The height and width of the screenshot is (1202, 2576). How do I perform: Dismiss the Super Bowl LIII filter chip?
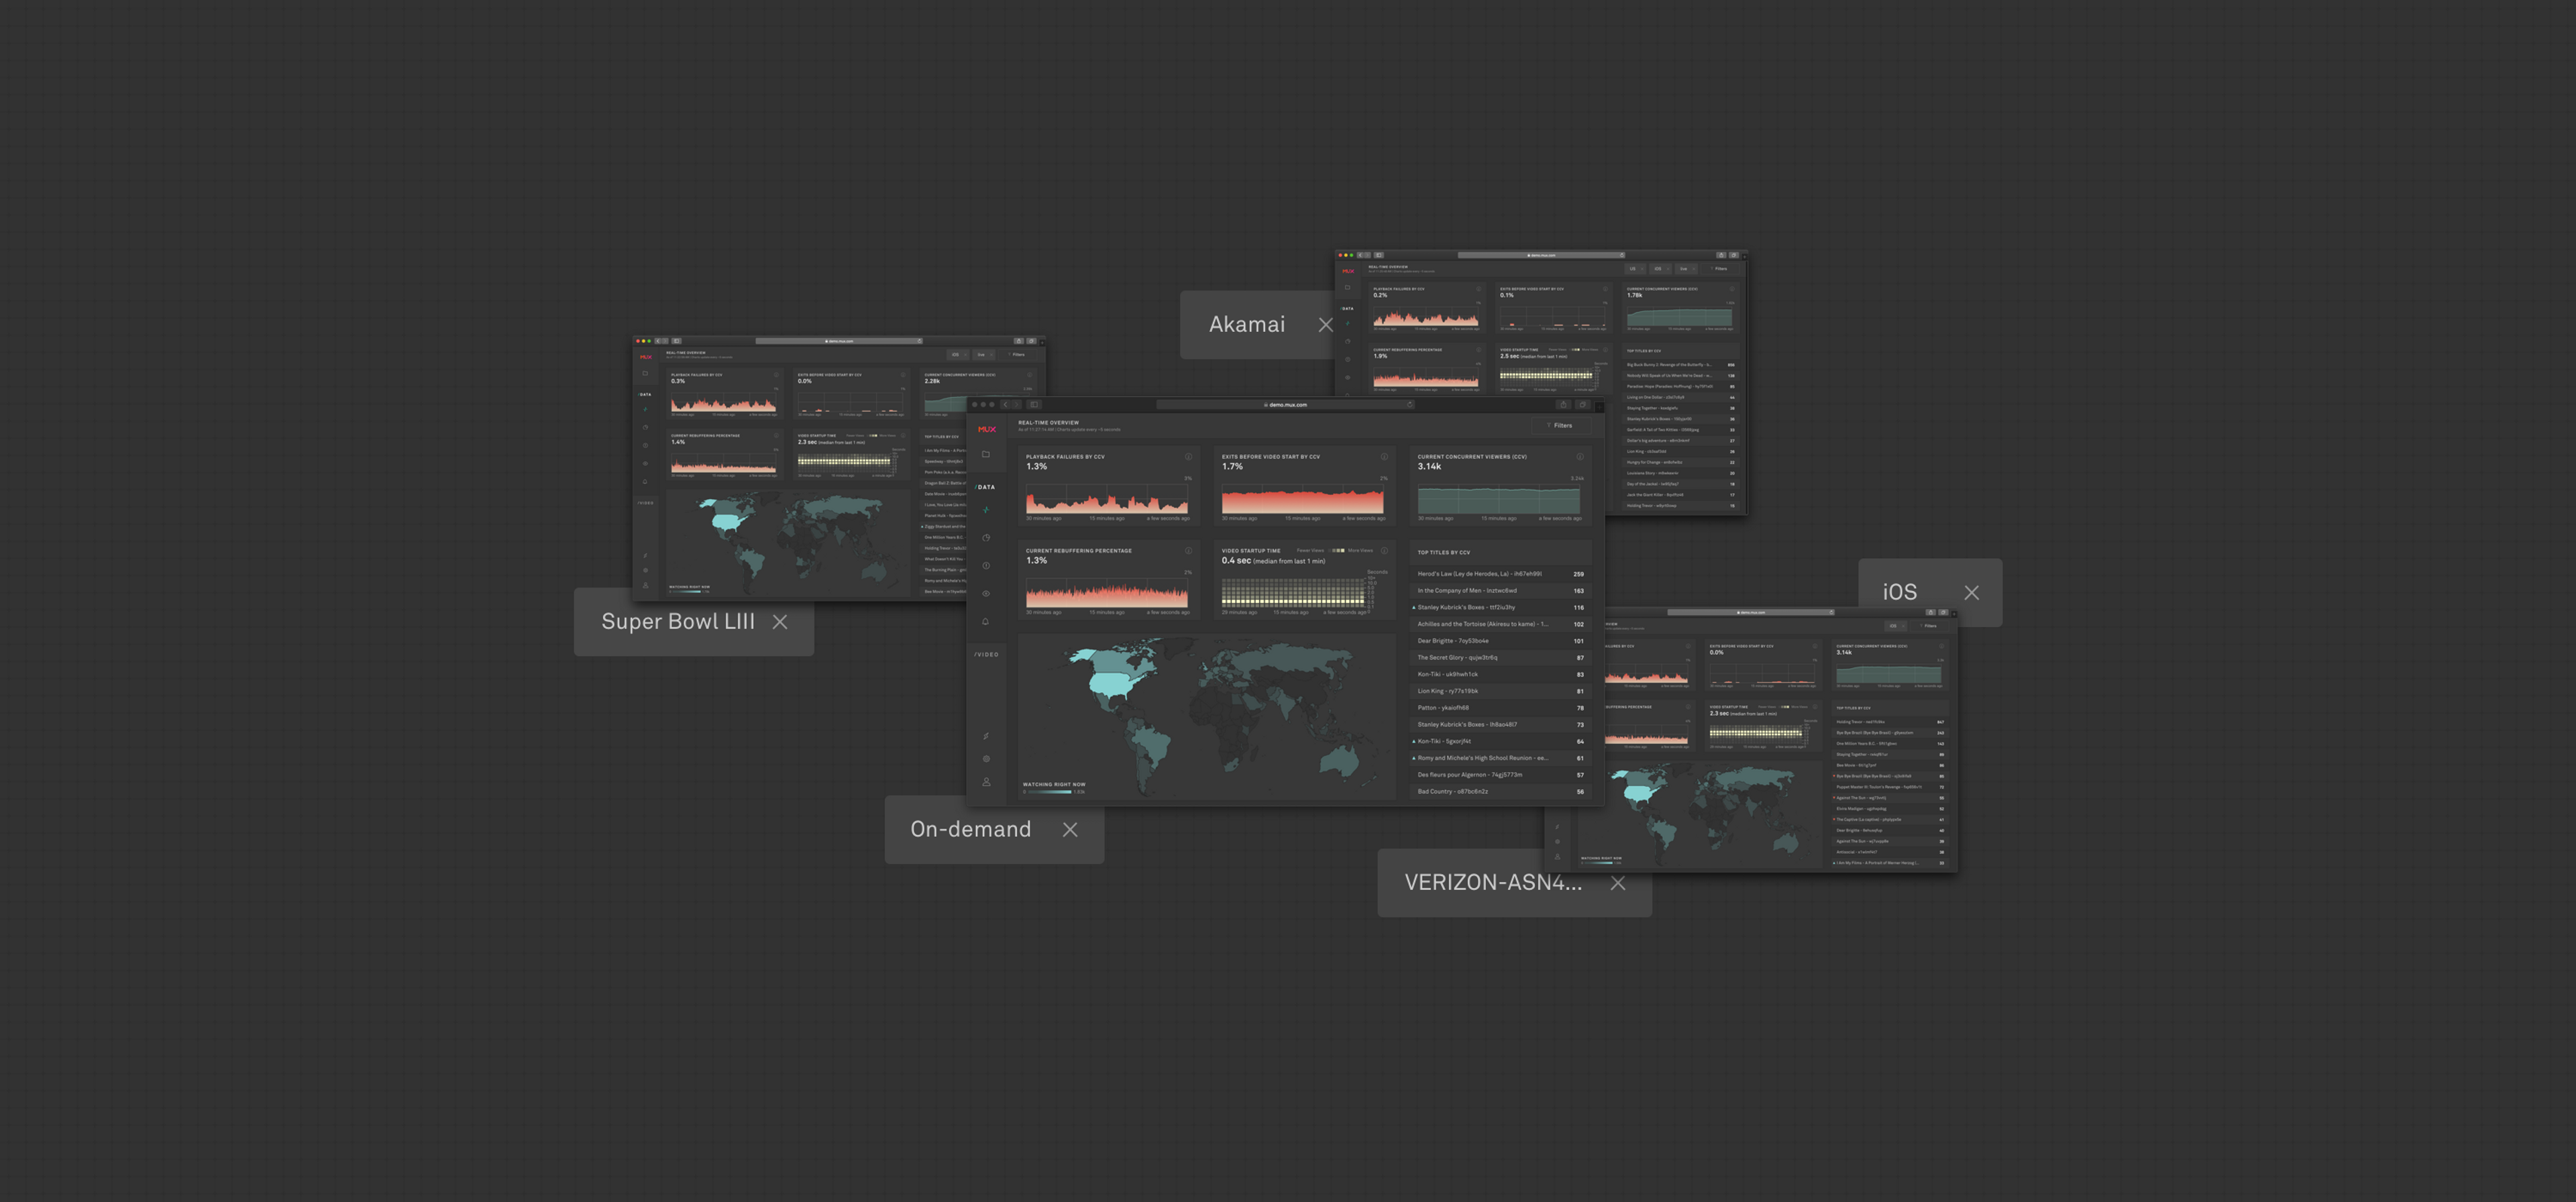point(780,622)
